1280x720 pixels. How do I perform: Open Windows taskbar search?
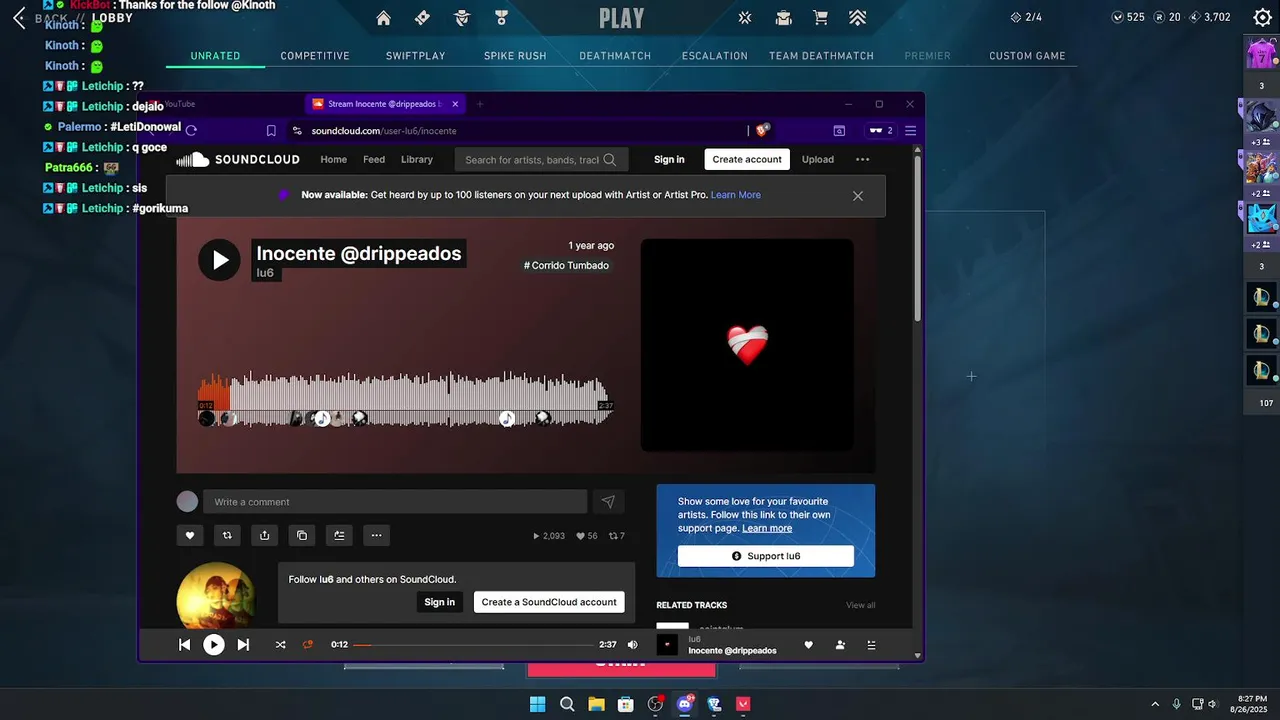(567, 704)
